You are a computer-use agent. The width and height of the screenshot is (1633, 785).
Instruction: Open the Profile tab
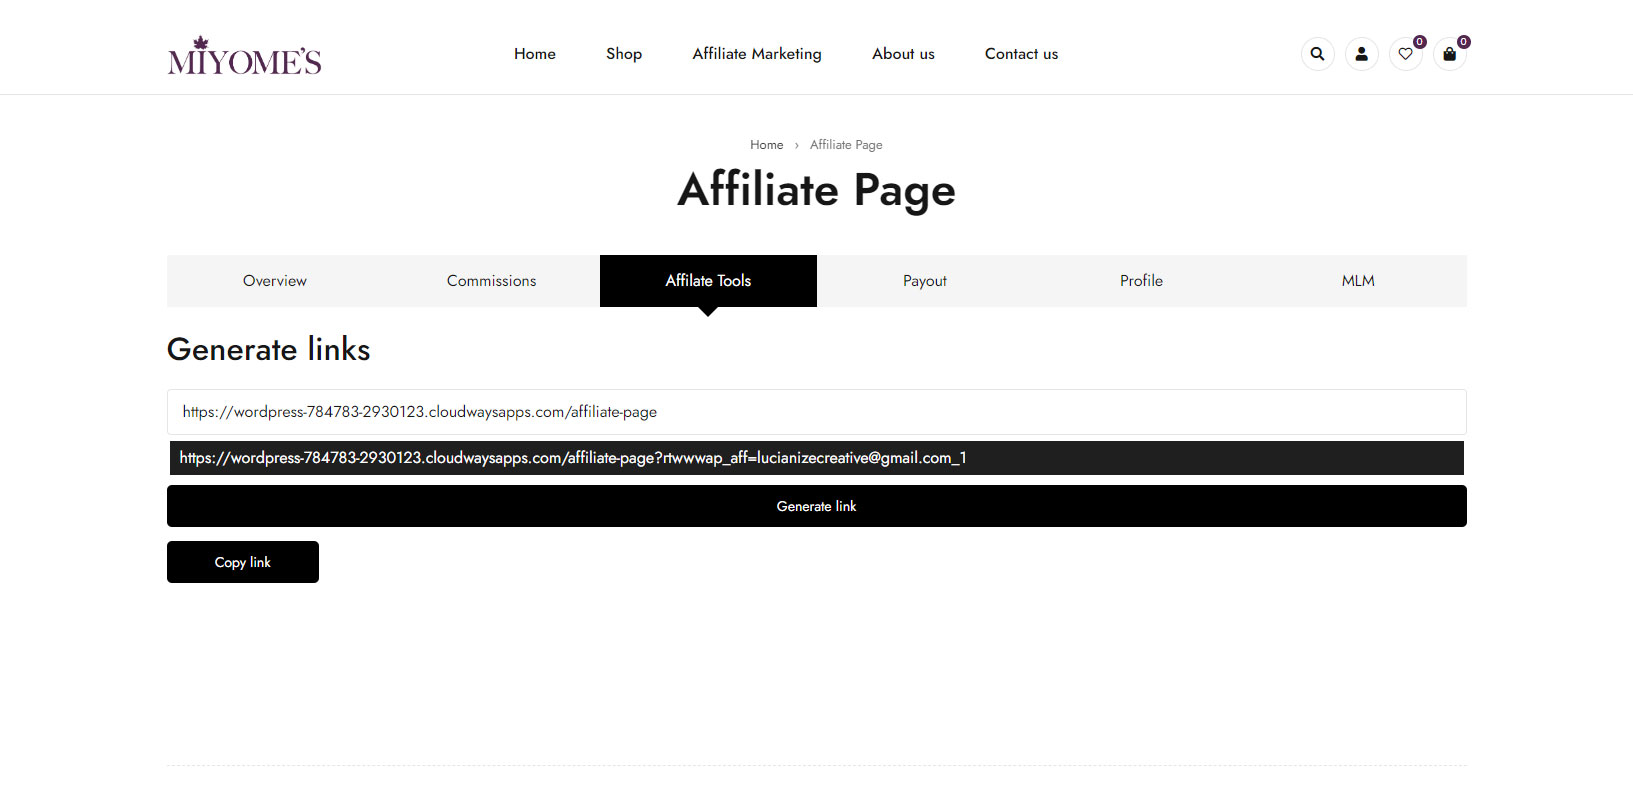pos(1141,281)
